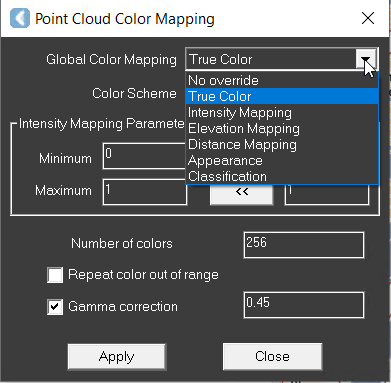Focus the Maximum value input field
The width and height of the screenshot is (391, 383).
tap(145, 192)
